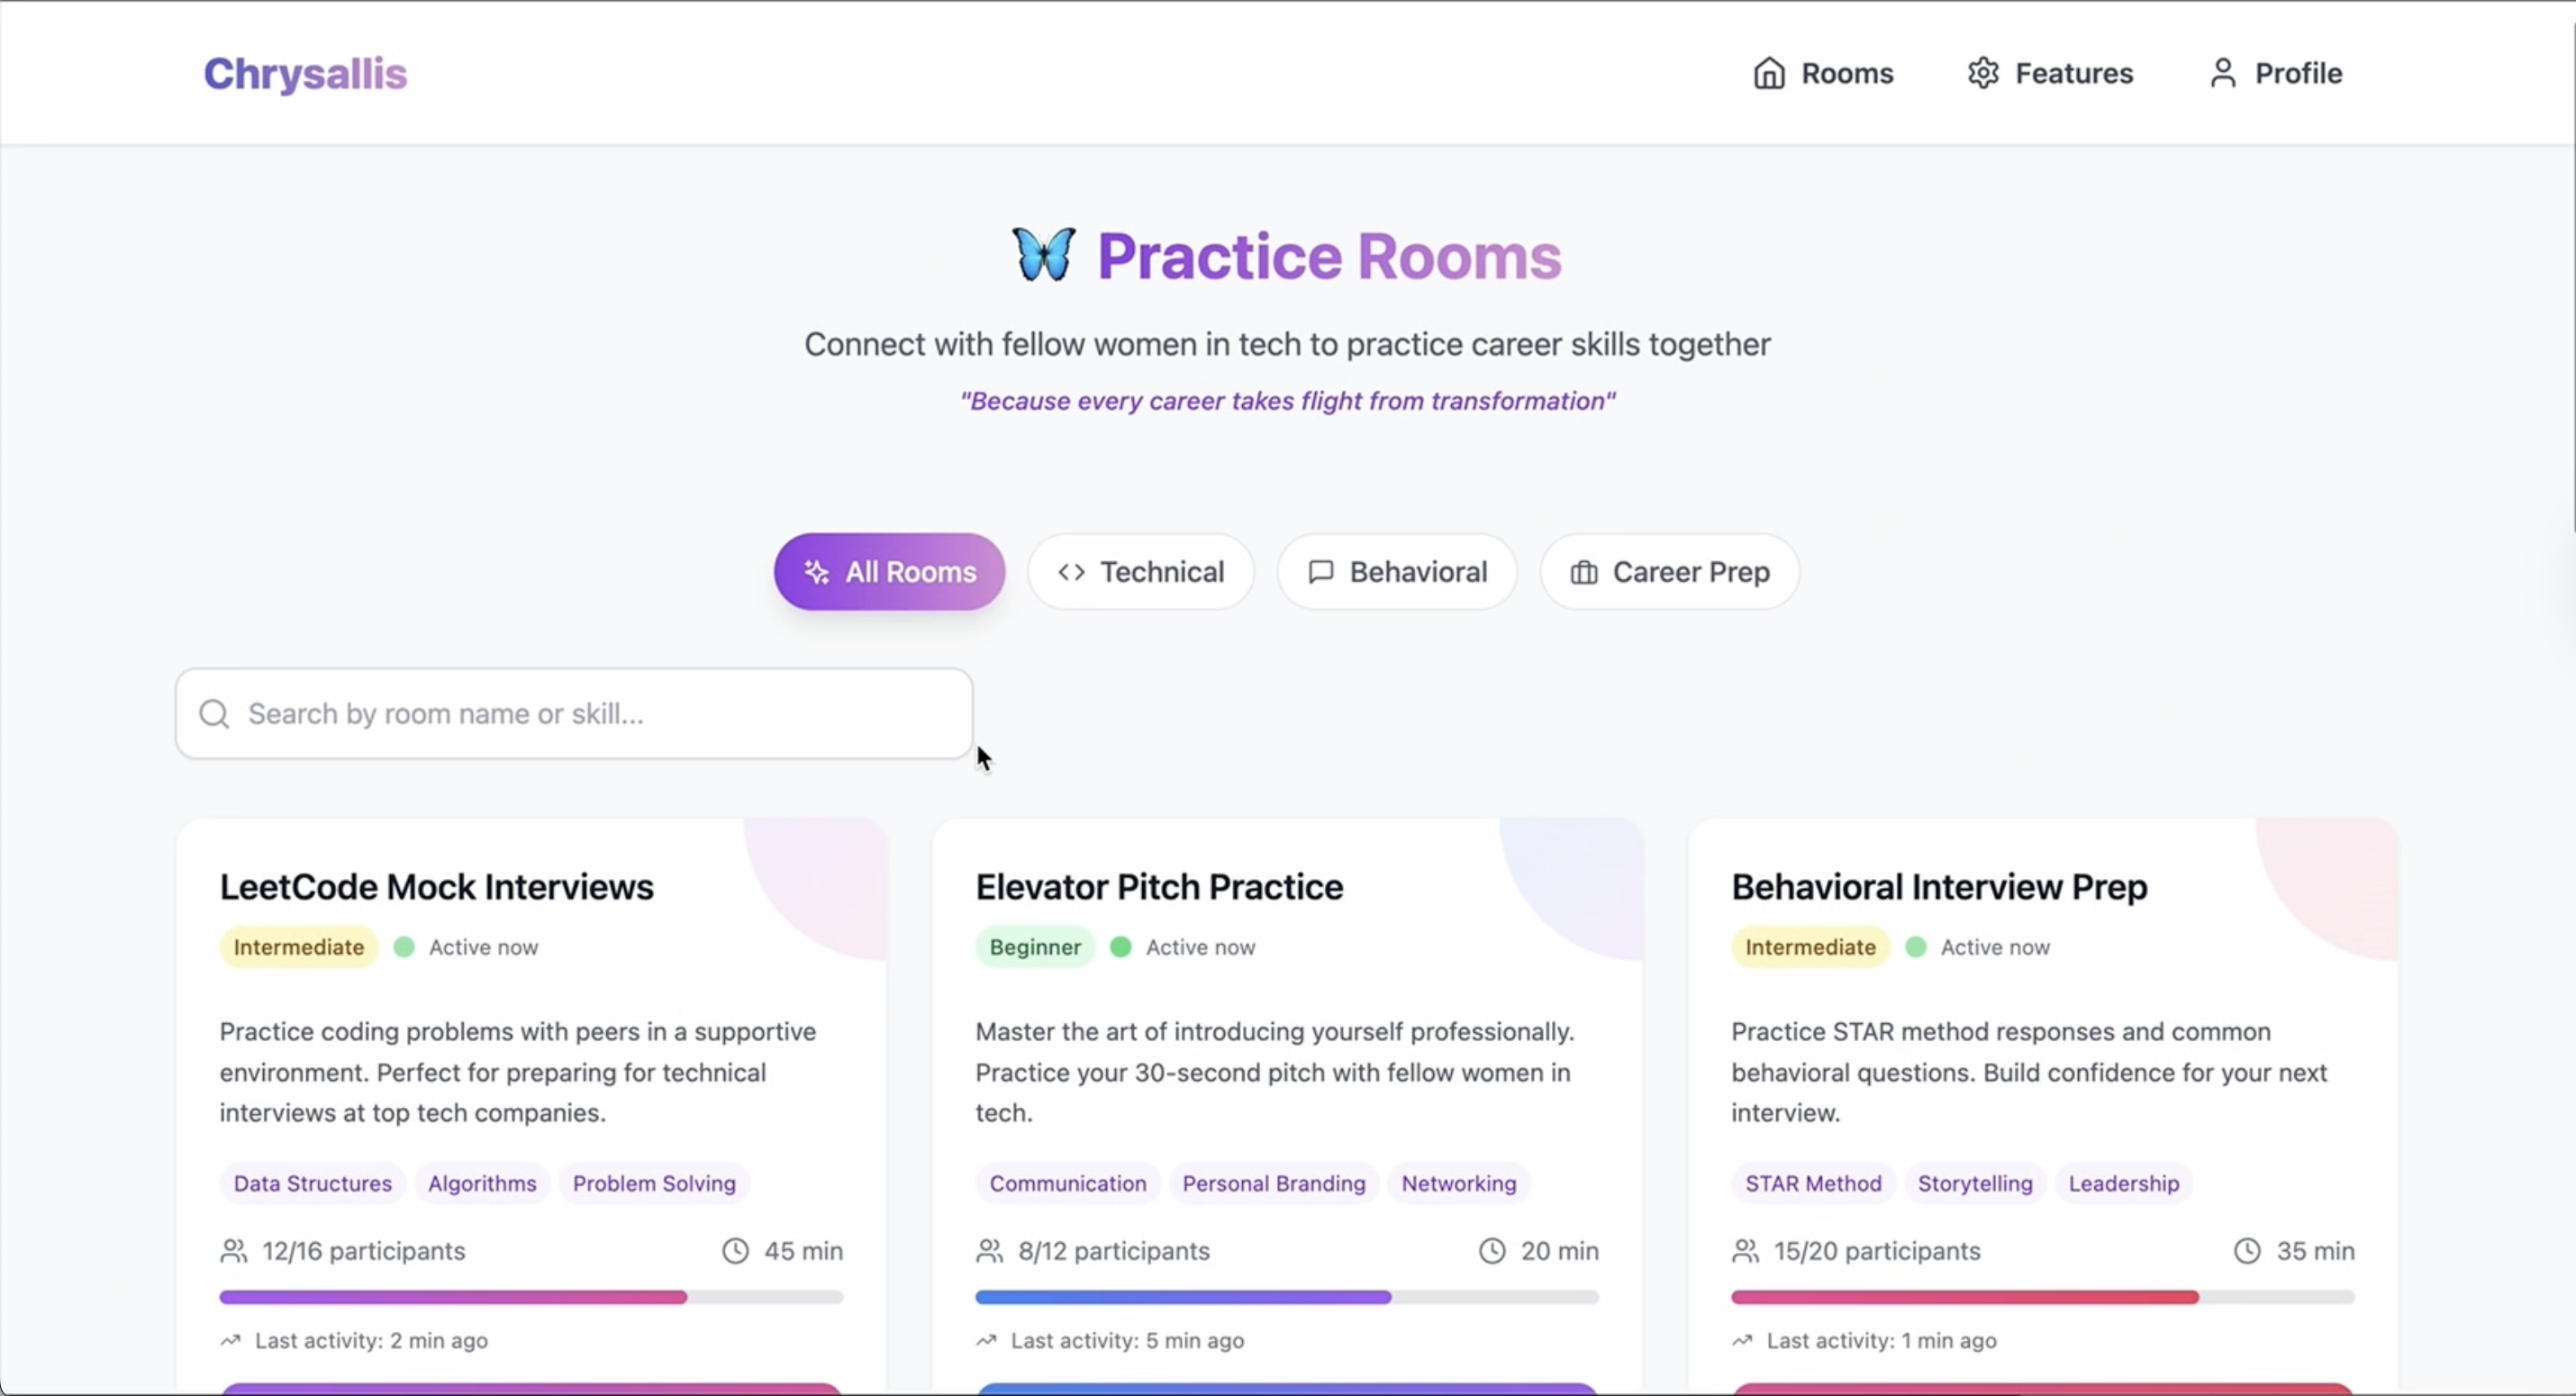Click the sparkles icon on All Rooms
The height and width of the screenshot is (1396, 2576).
click(x=817, y=572)
